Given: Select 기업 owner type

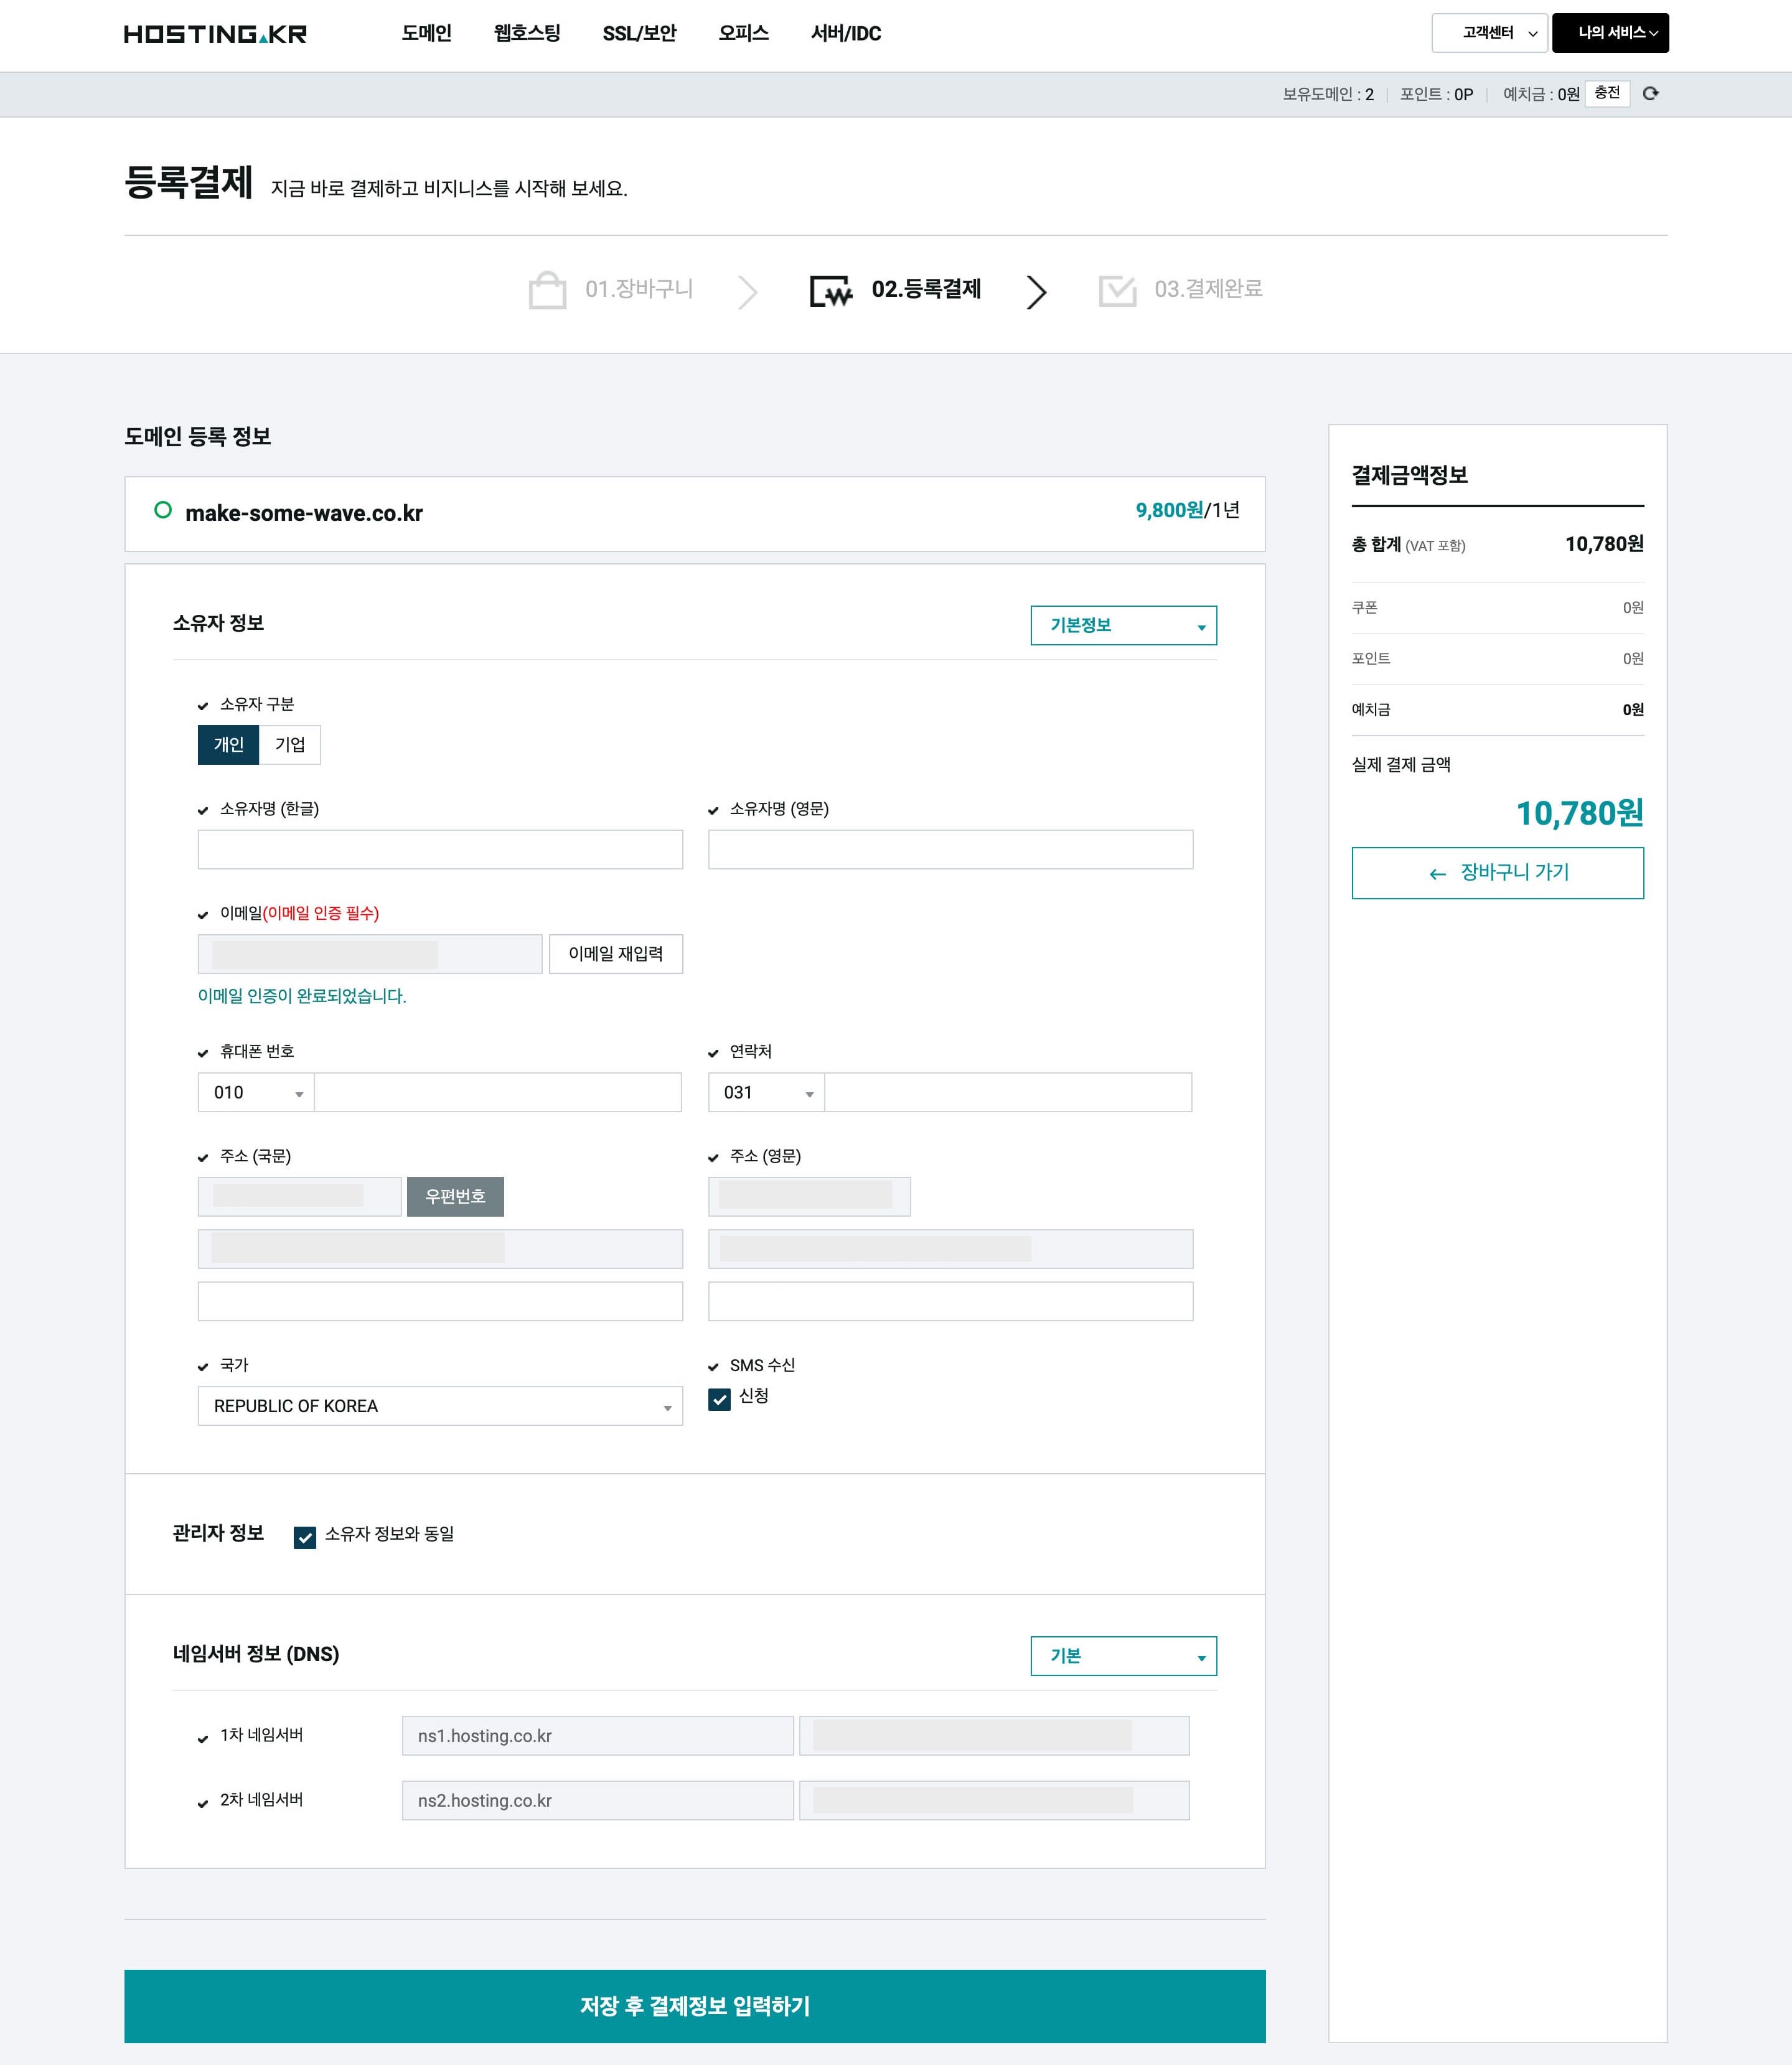Looking at the screenshot, I should [x=290, y=745].
